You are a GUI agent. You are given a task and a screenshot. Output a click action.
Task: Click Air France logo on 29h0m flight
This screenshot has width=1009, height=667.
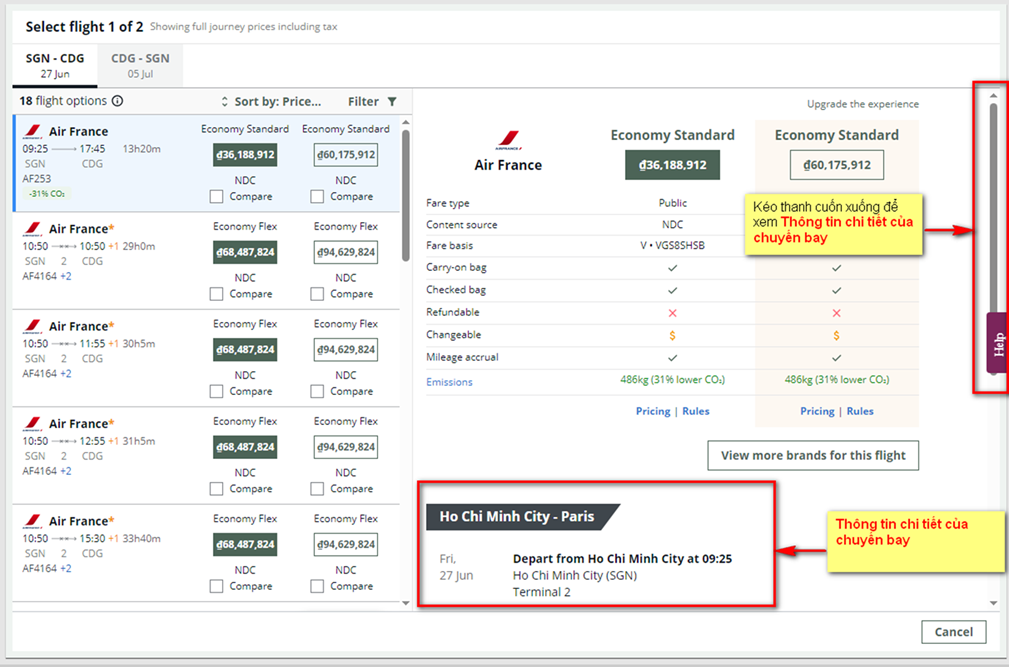tap(33, 229)
